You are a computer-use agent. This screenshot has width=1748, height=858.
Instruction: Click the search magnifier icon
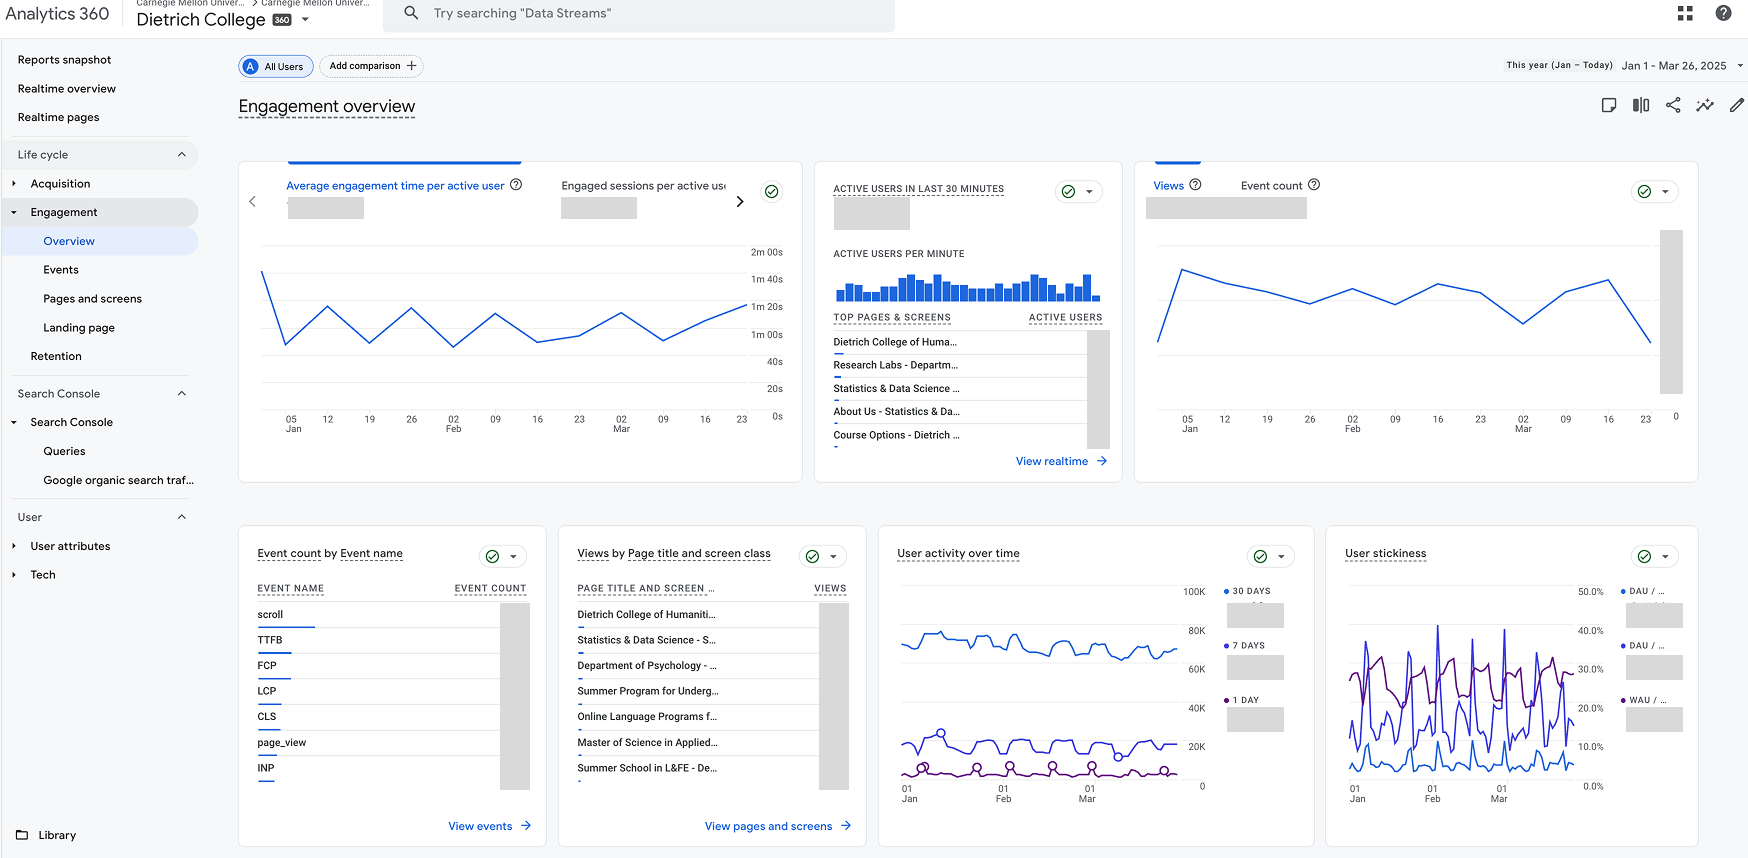click(x=411, y=13)
